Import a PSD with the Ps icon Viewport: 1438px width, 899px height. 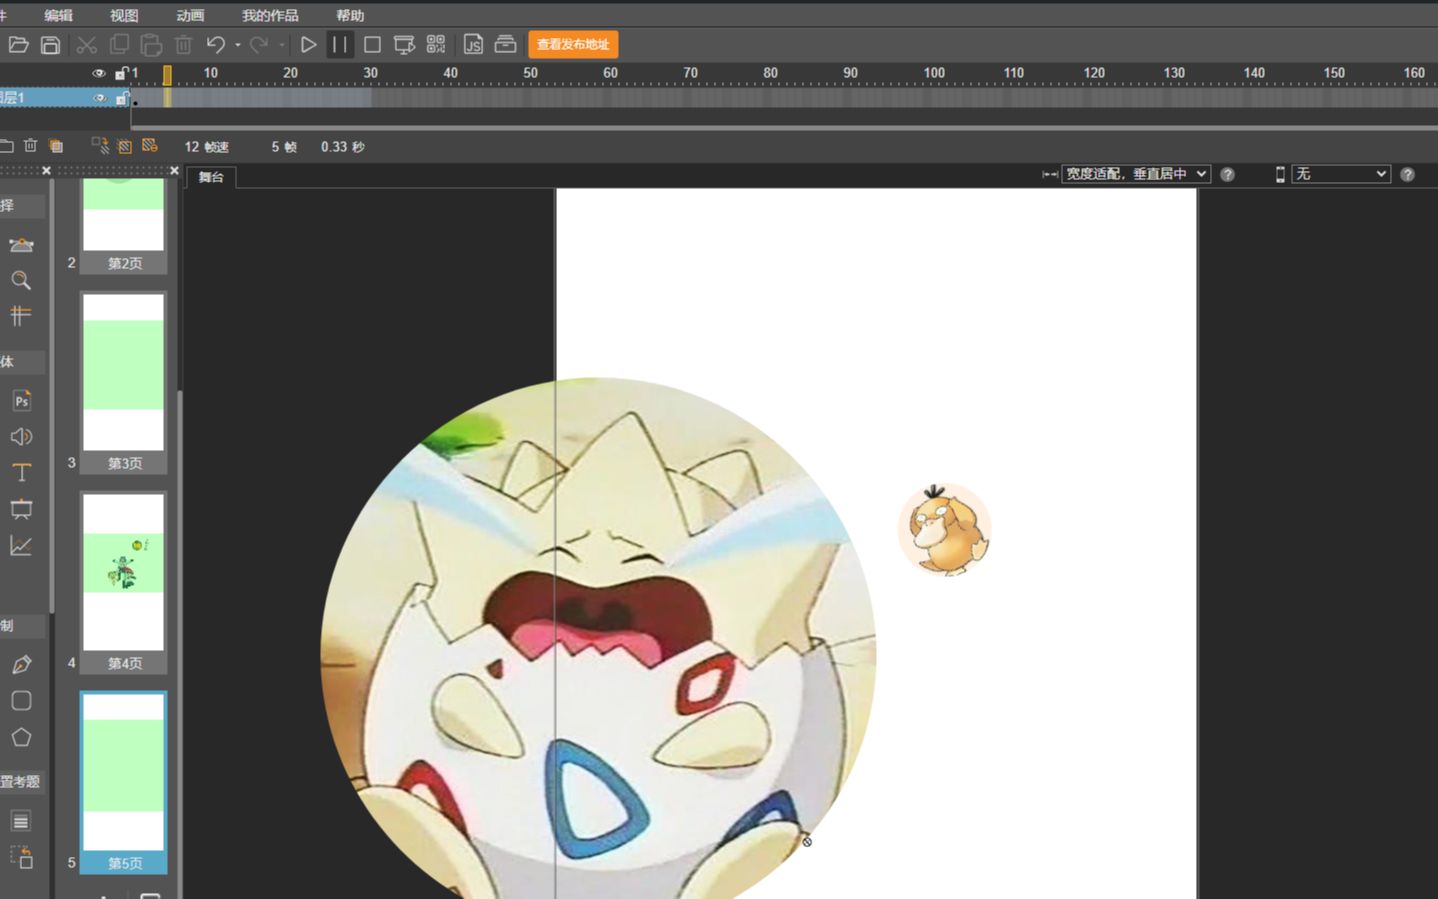click(x=21, y=401)
